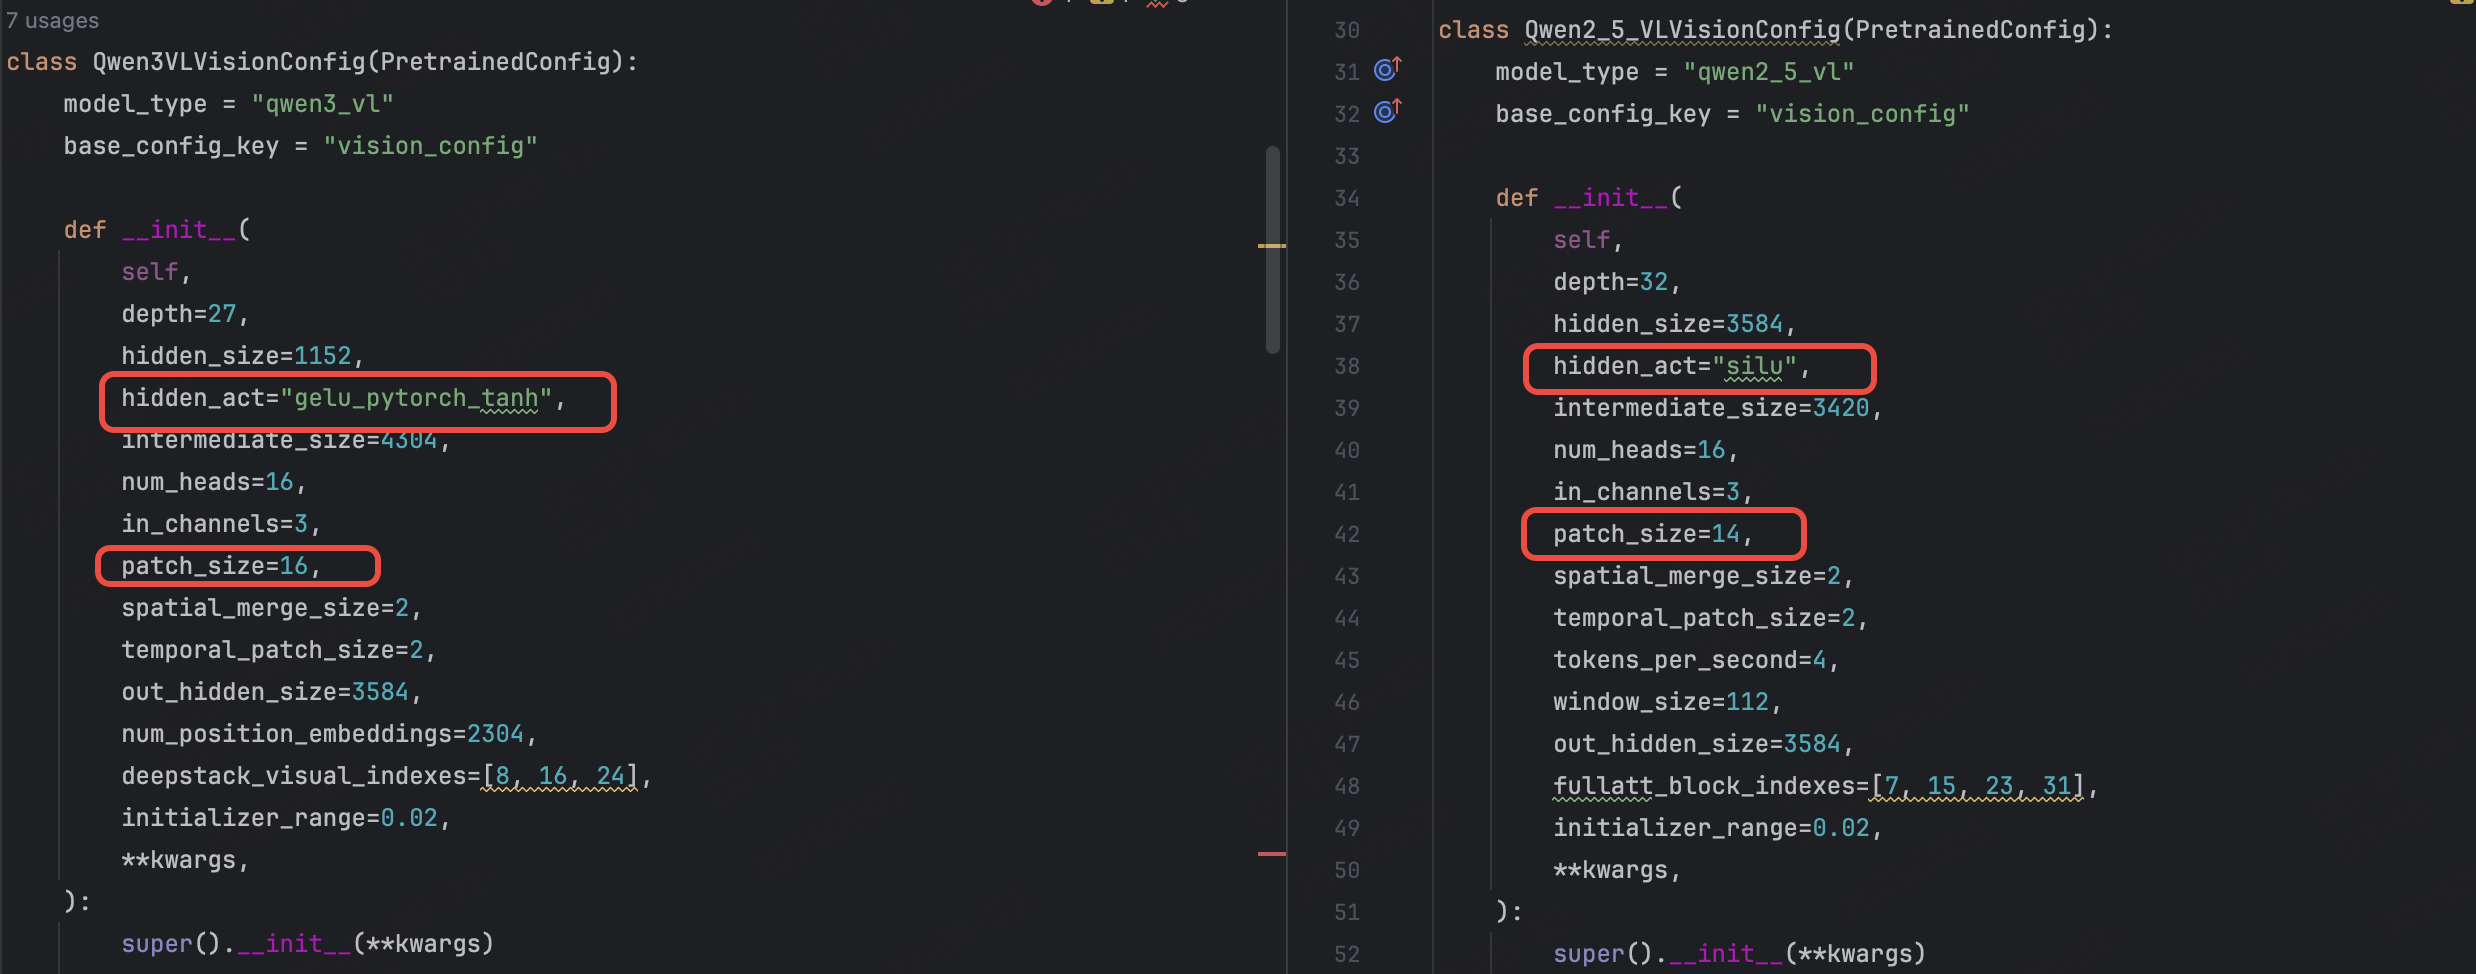
Task: Click intermediate_size=3420 parameter
Action: 1711,408
